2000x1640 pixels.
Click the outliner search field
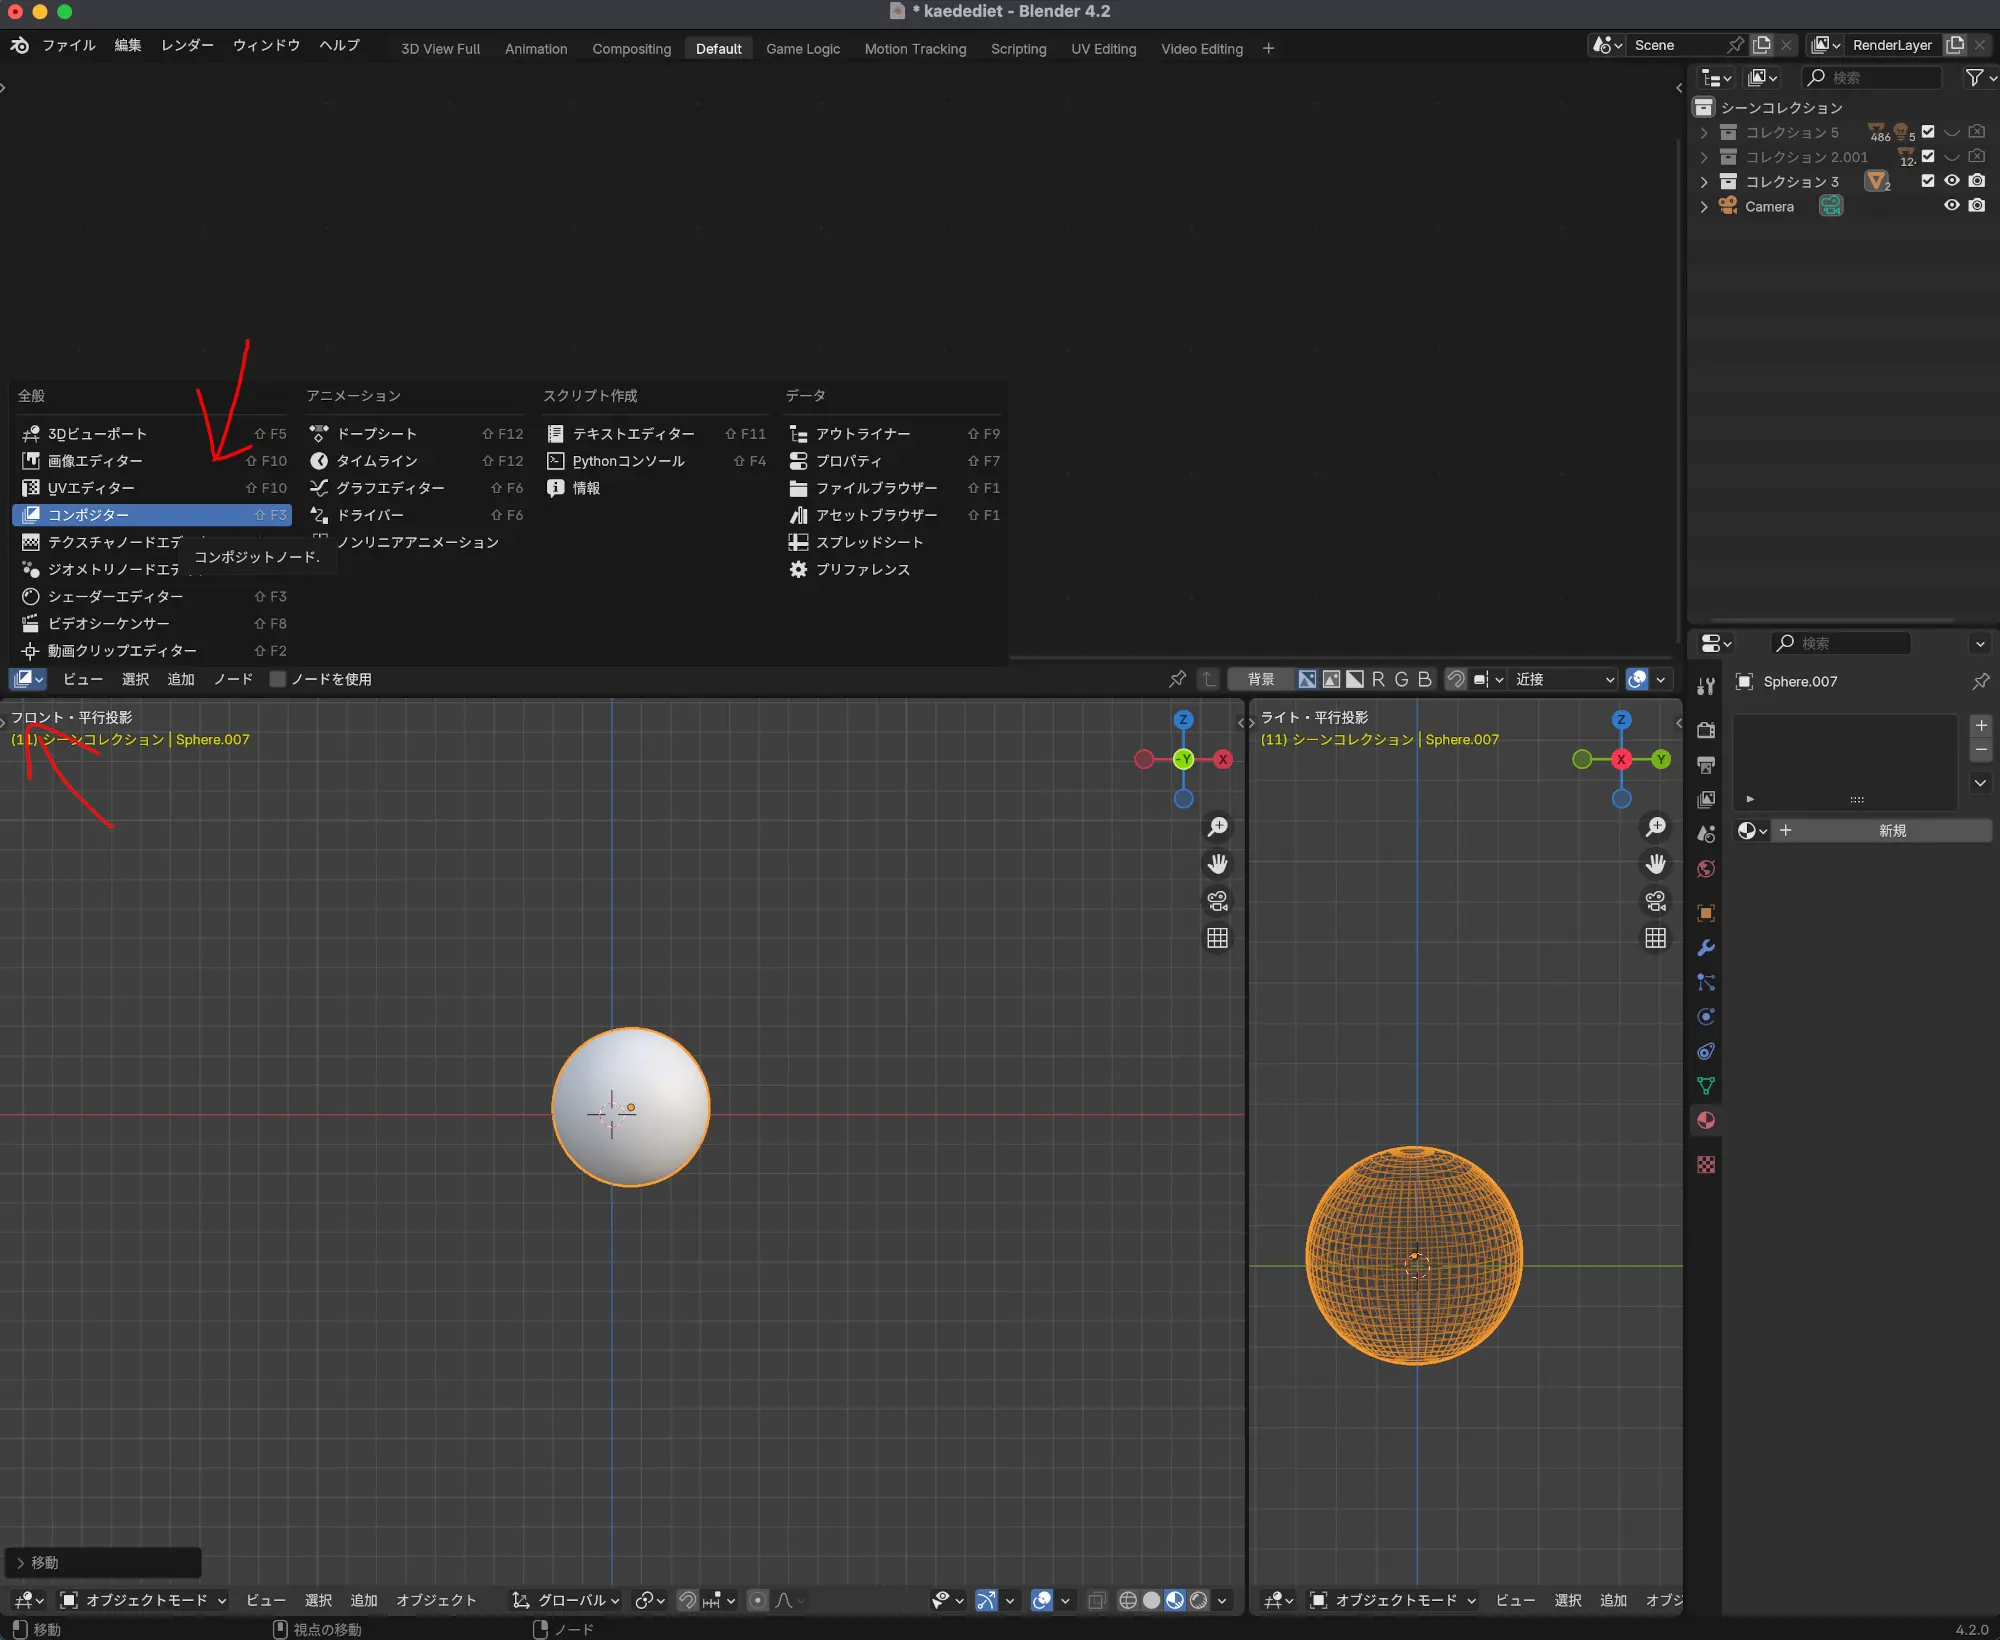tap(1871, 78)
